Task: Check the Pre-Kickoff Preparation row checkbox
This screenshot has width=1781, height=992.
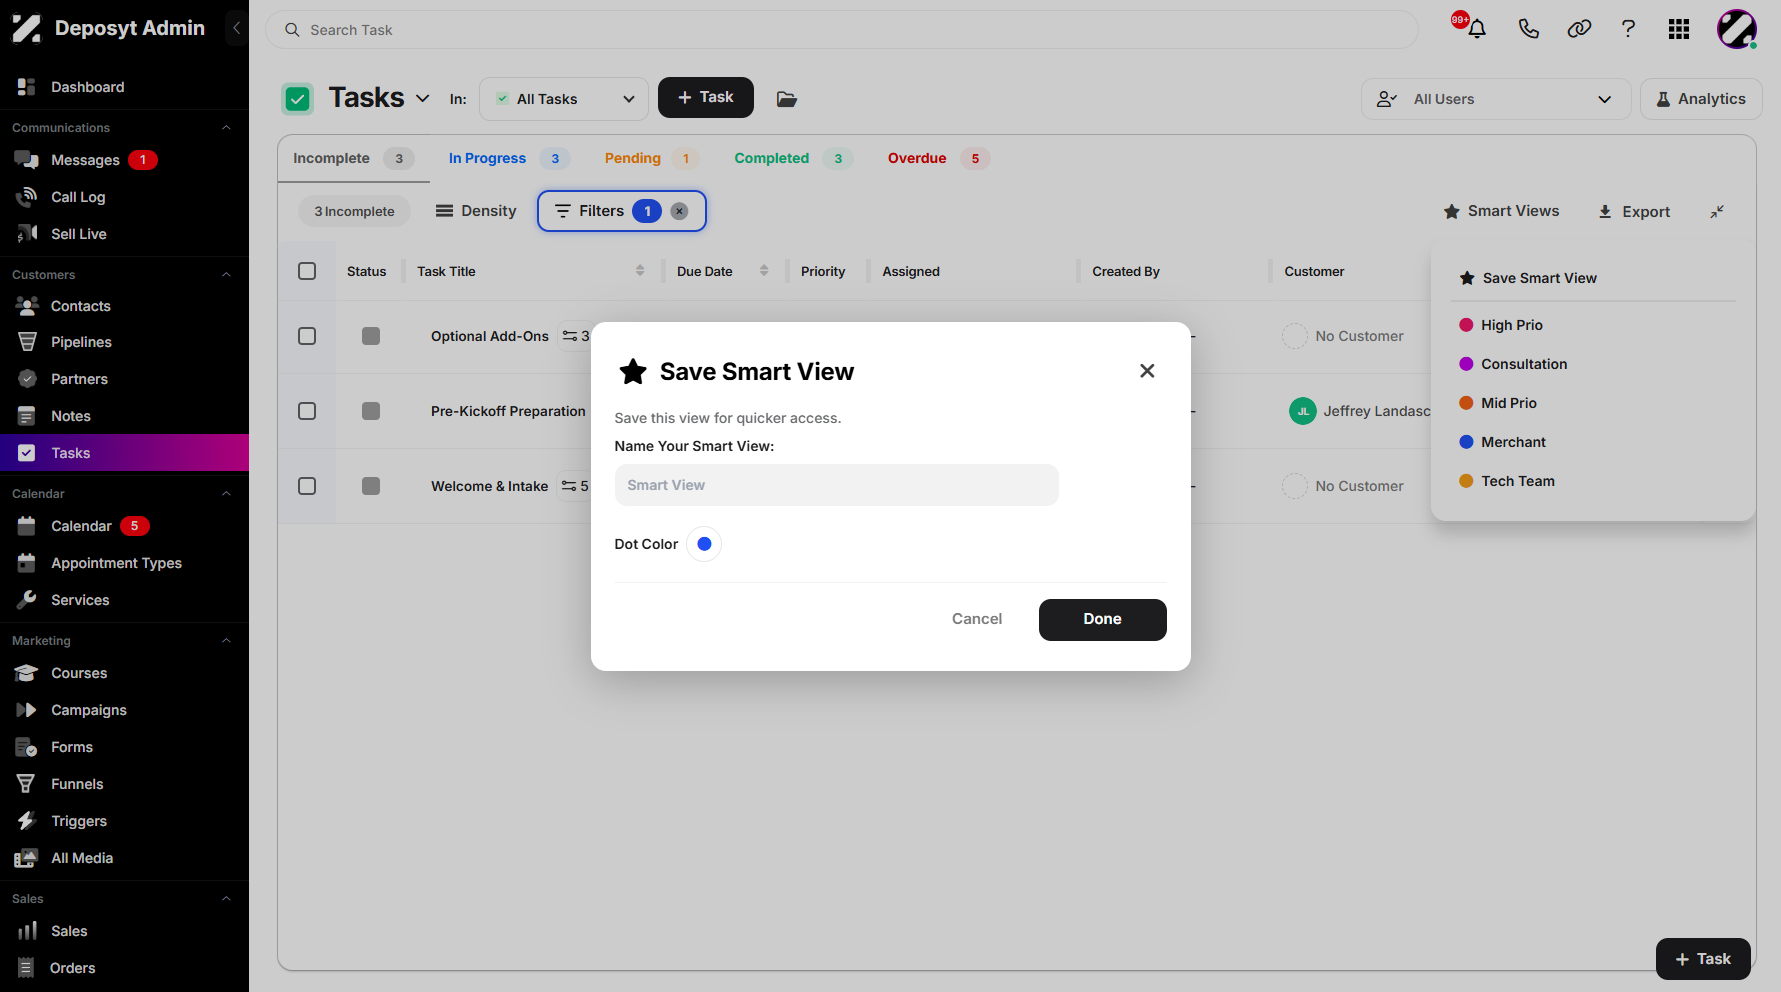Action: click(x=307, y=411)
